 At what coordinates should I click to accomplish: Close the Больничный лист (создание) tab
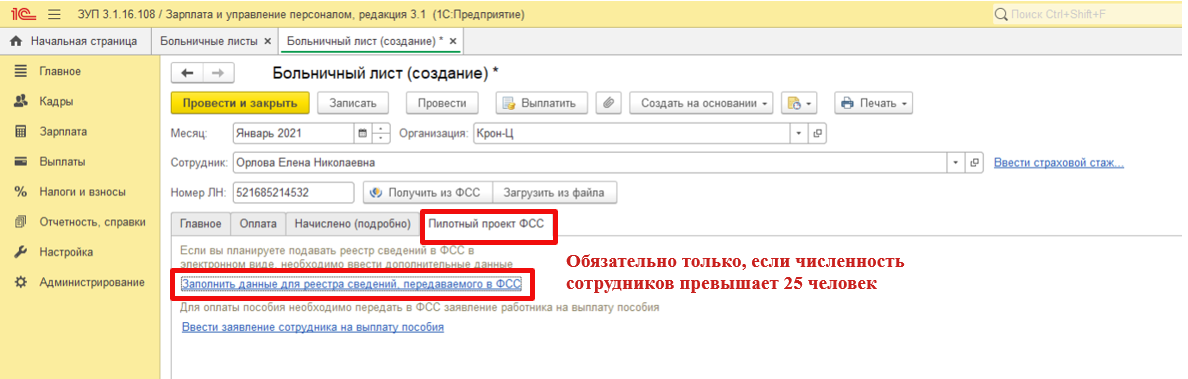tap(452, 41)
